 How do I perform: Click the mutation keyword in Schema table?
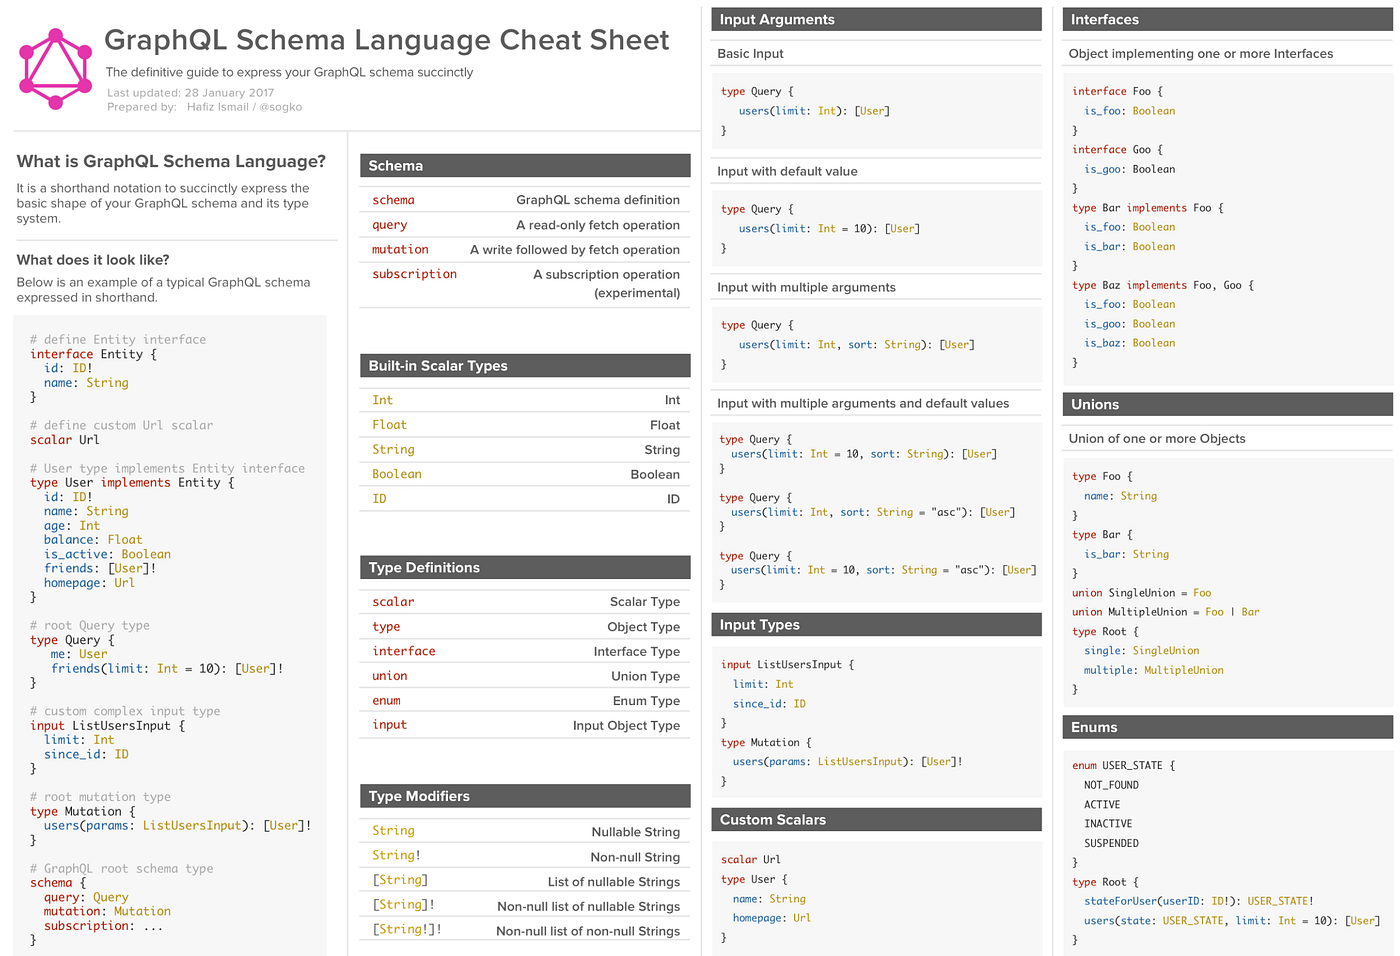pos(400,249)
